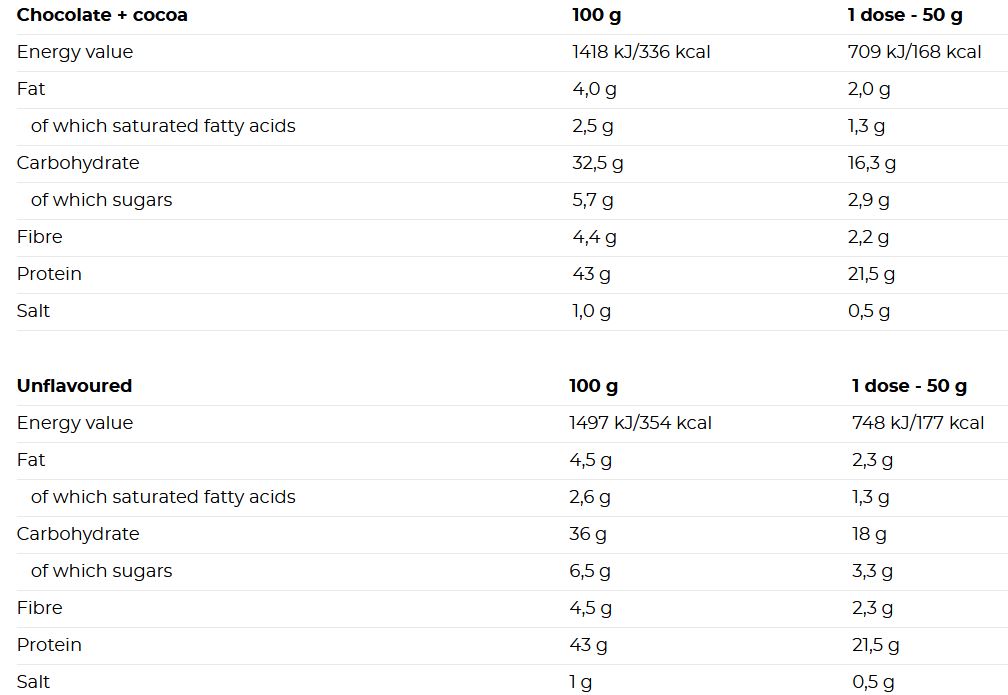The width and height of the screenshot is (1008, 695).
Task: Click the 1,0 g salt value
Action: click(591, 312)
